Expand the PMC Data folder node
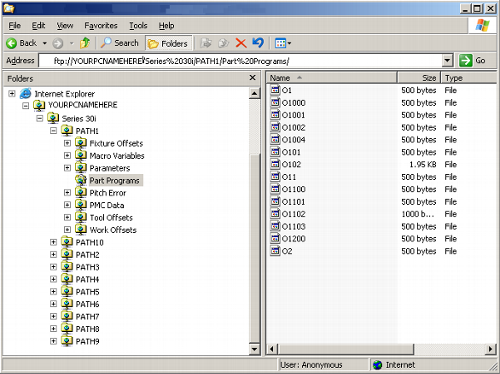This screenshot has height=374, width=500. tap(67, 205)
